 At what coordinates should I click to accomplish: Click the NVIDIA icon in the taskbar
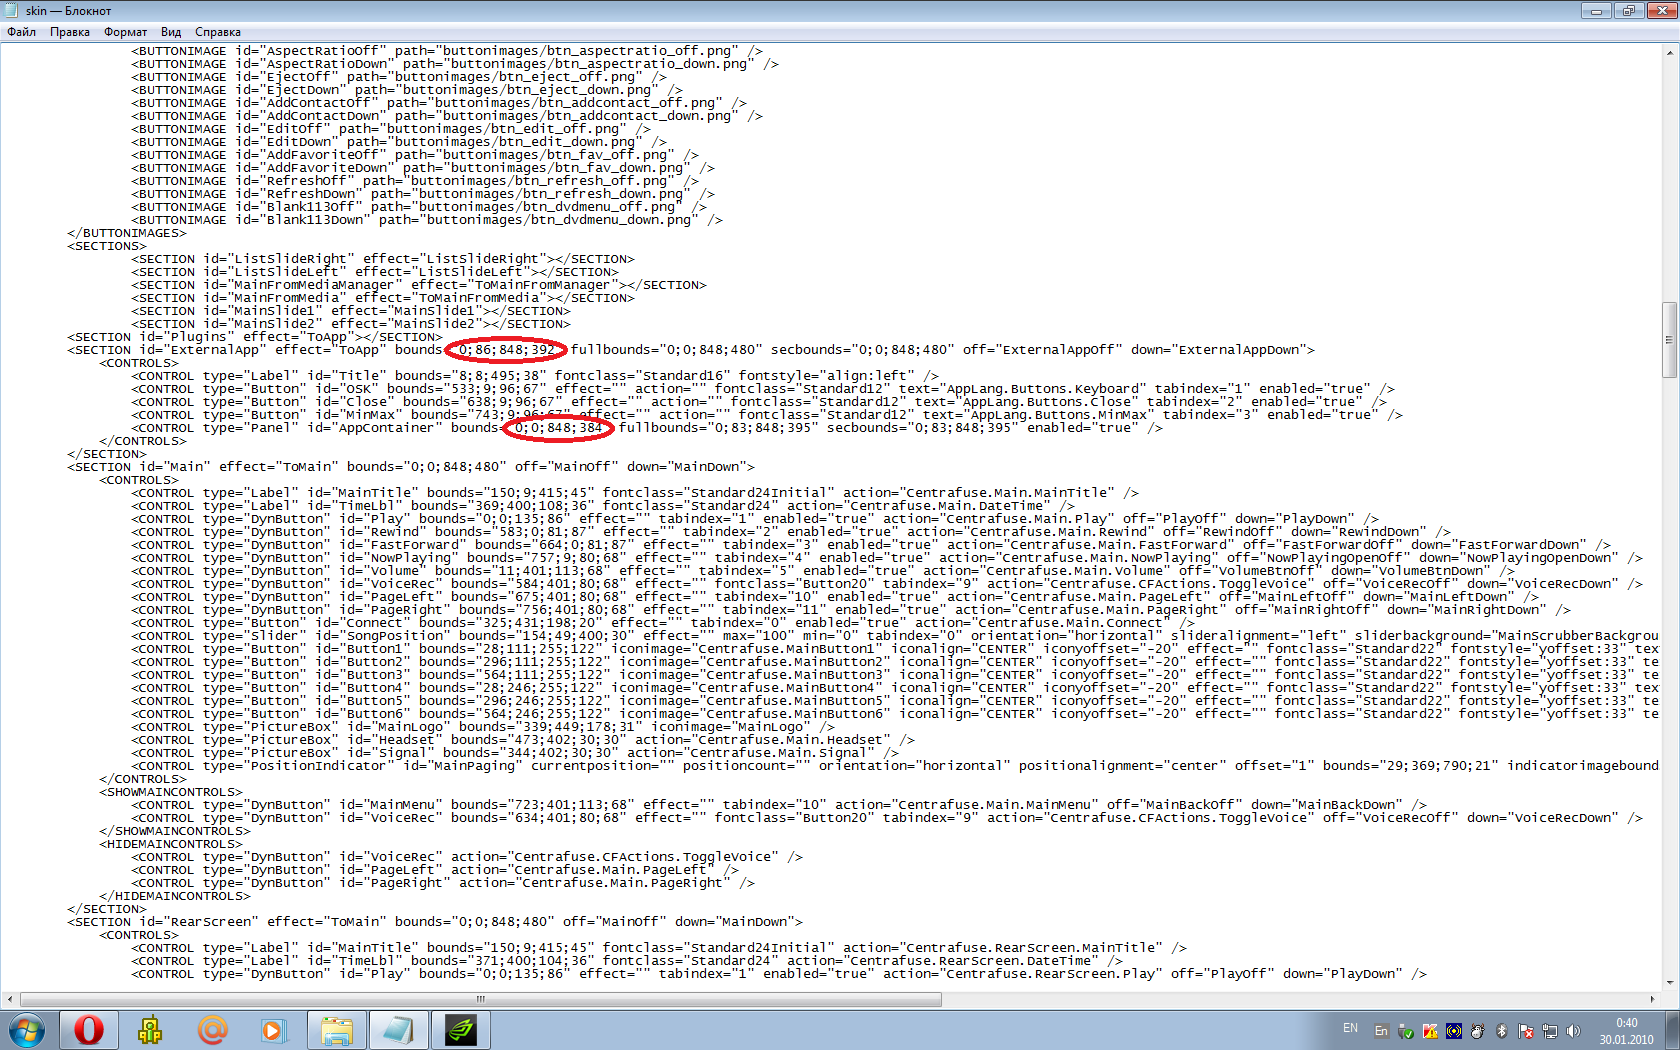[461, 1029]
